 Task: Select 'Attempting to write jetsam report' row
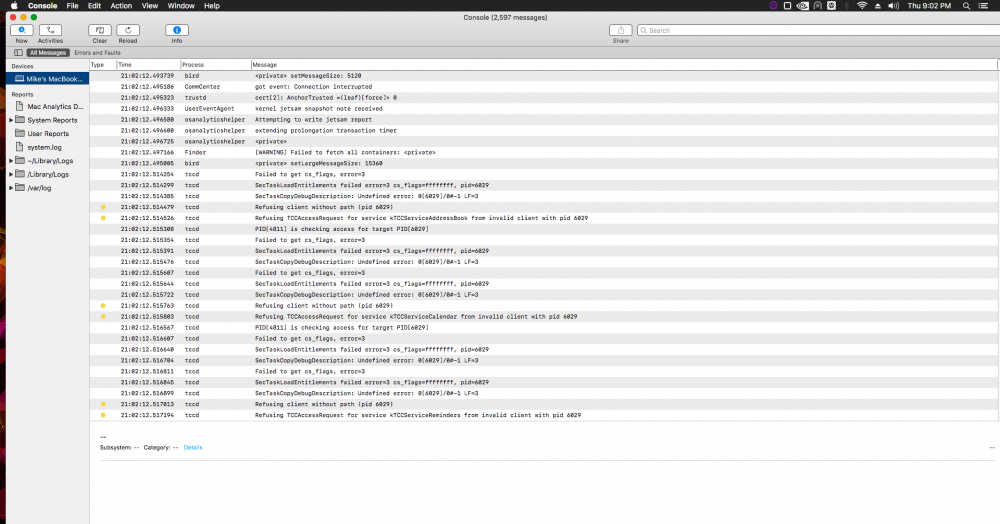544,119
